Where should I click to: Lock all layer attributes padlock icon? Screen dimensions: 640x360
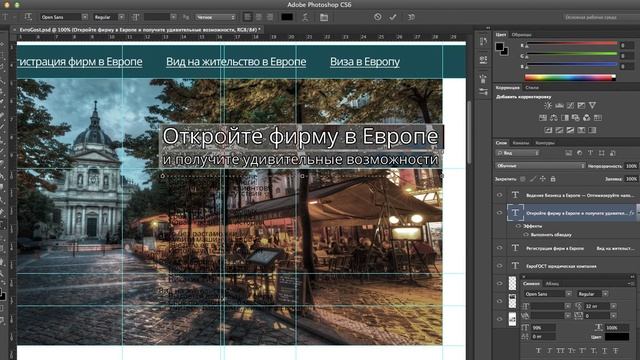click(553, 179)
